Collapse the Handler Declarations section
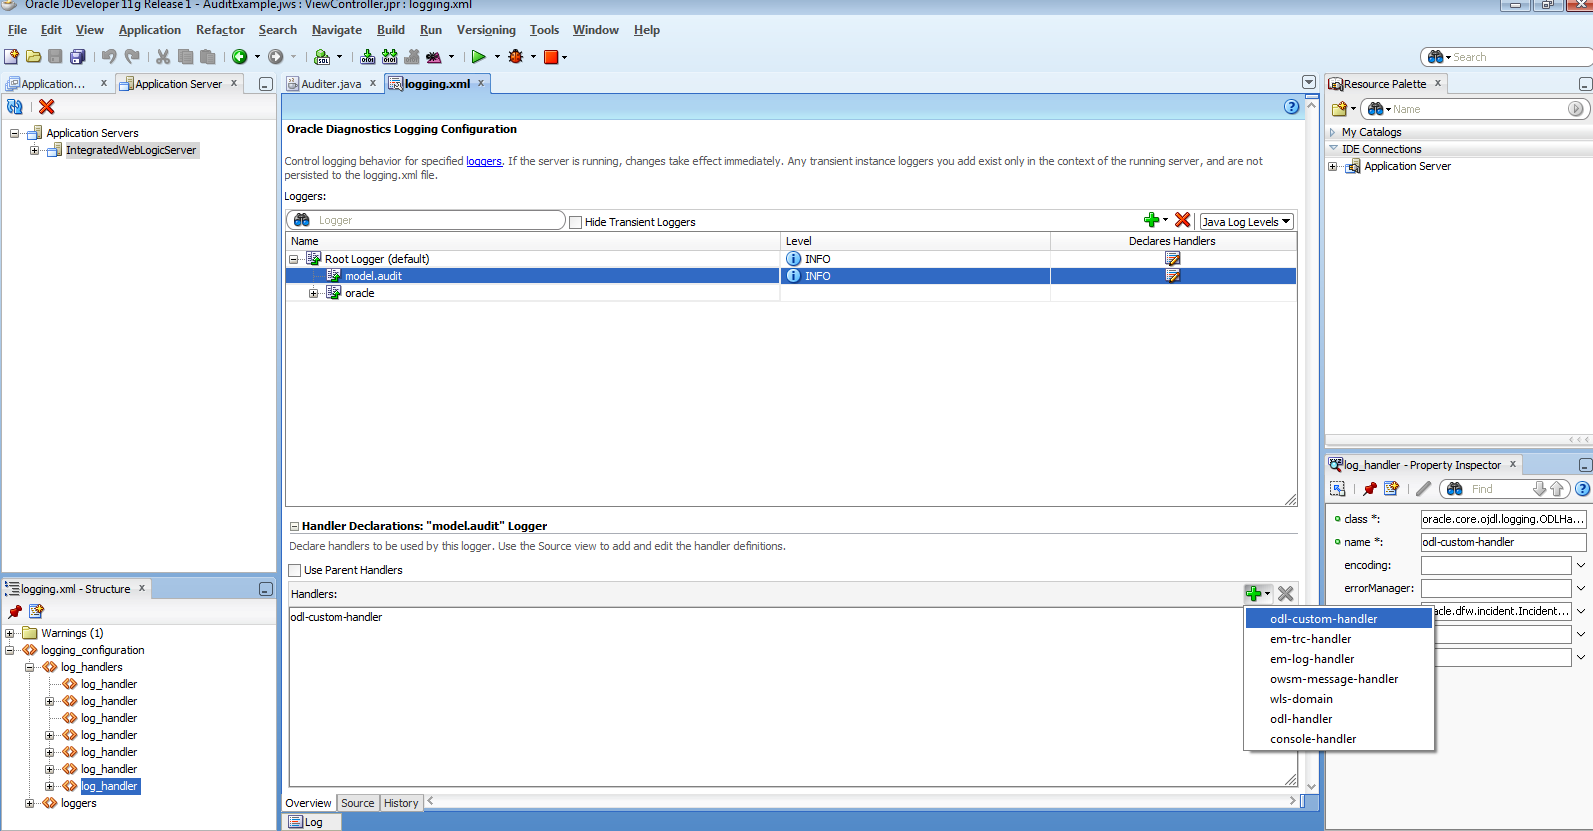Image resolution: width=1593 pixels, height=831 pixels. pos(295,526)
